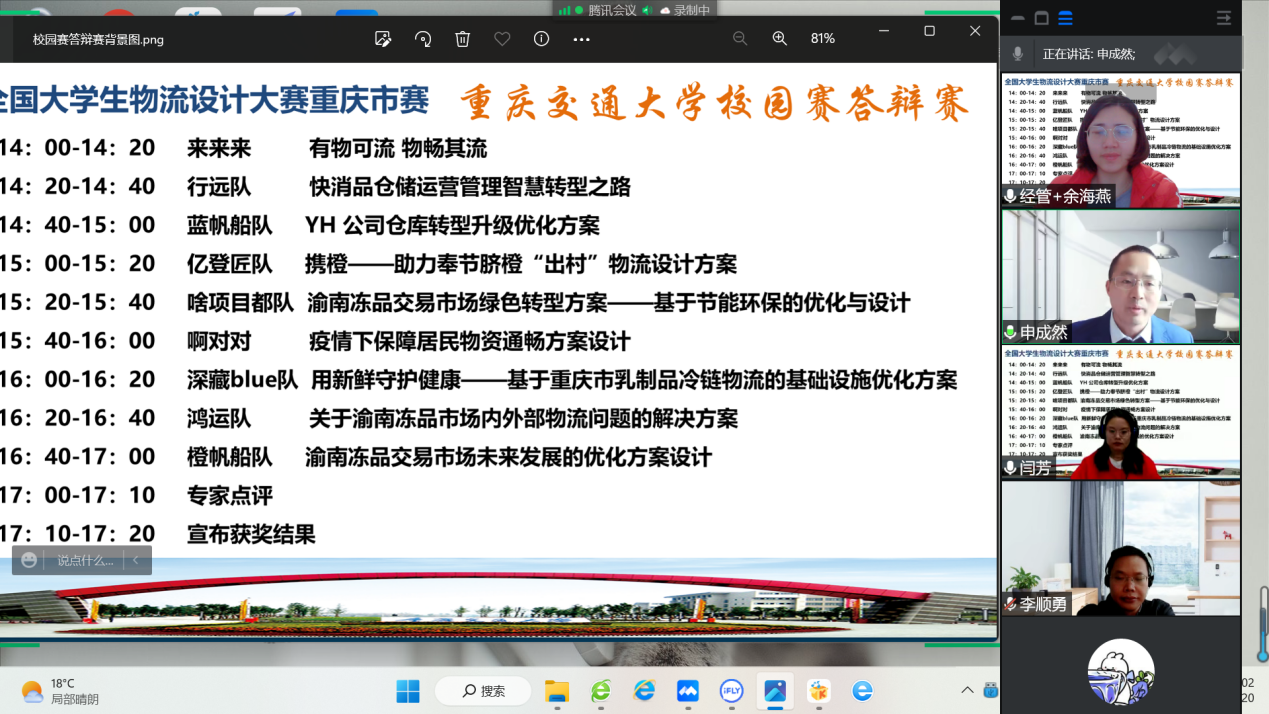
Task: Collapse the chat bar with the left chevron
Action: [x=136, y=560]
